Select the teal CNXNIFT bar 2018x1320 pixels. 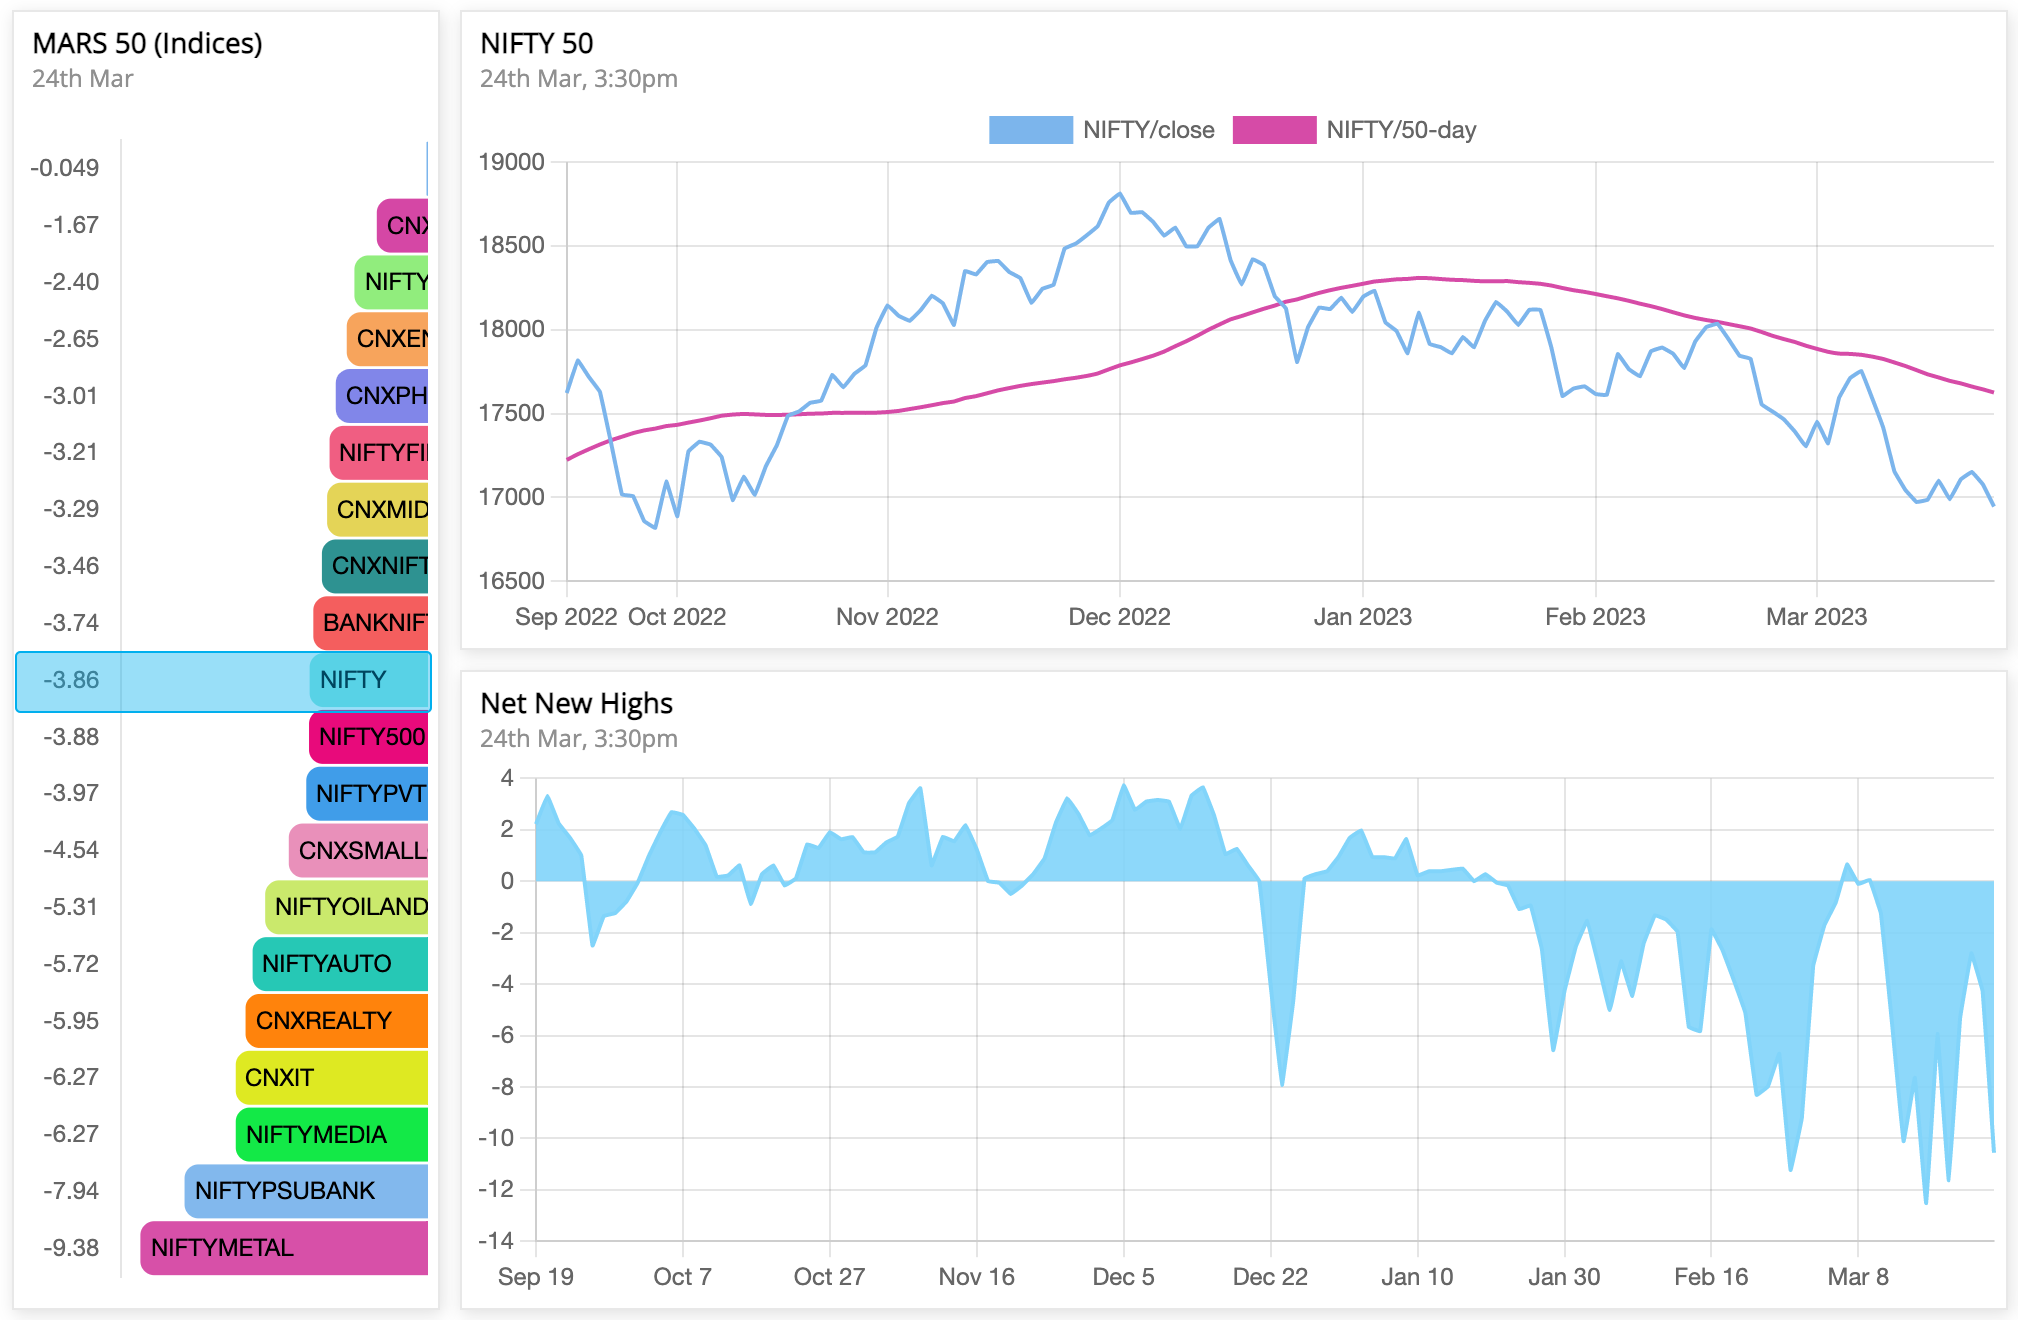[375, 566]
